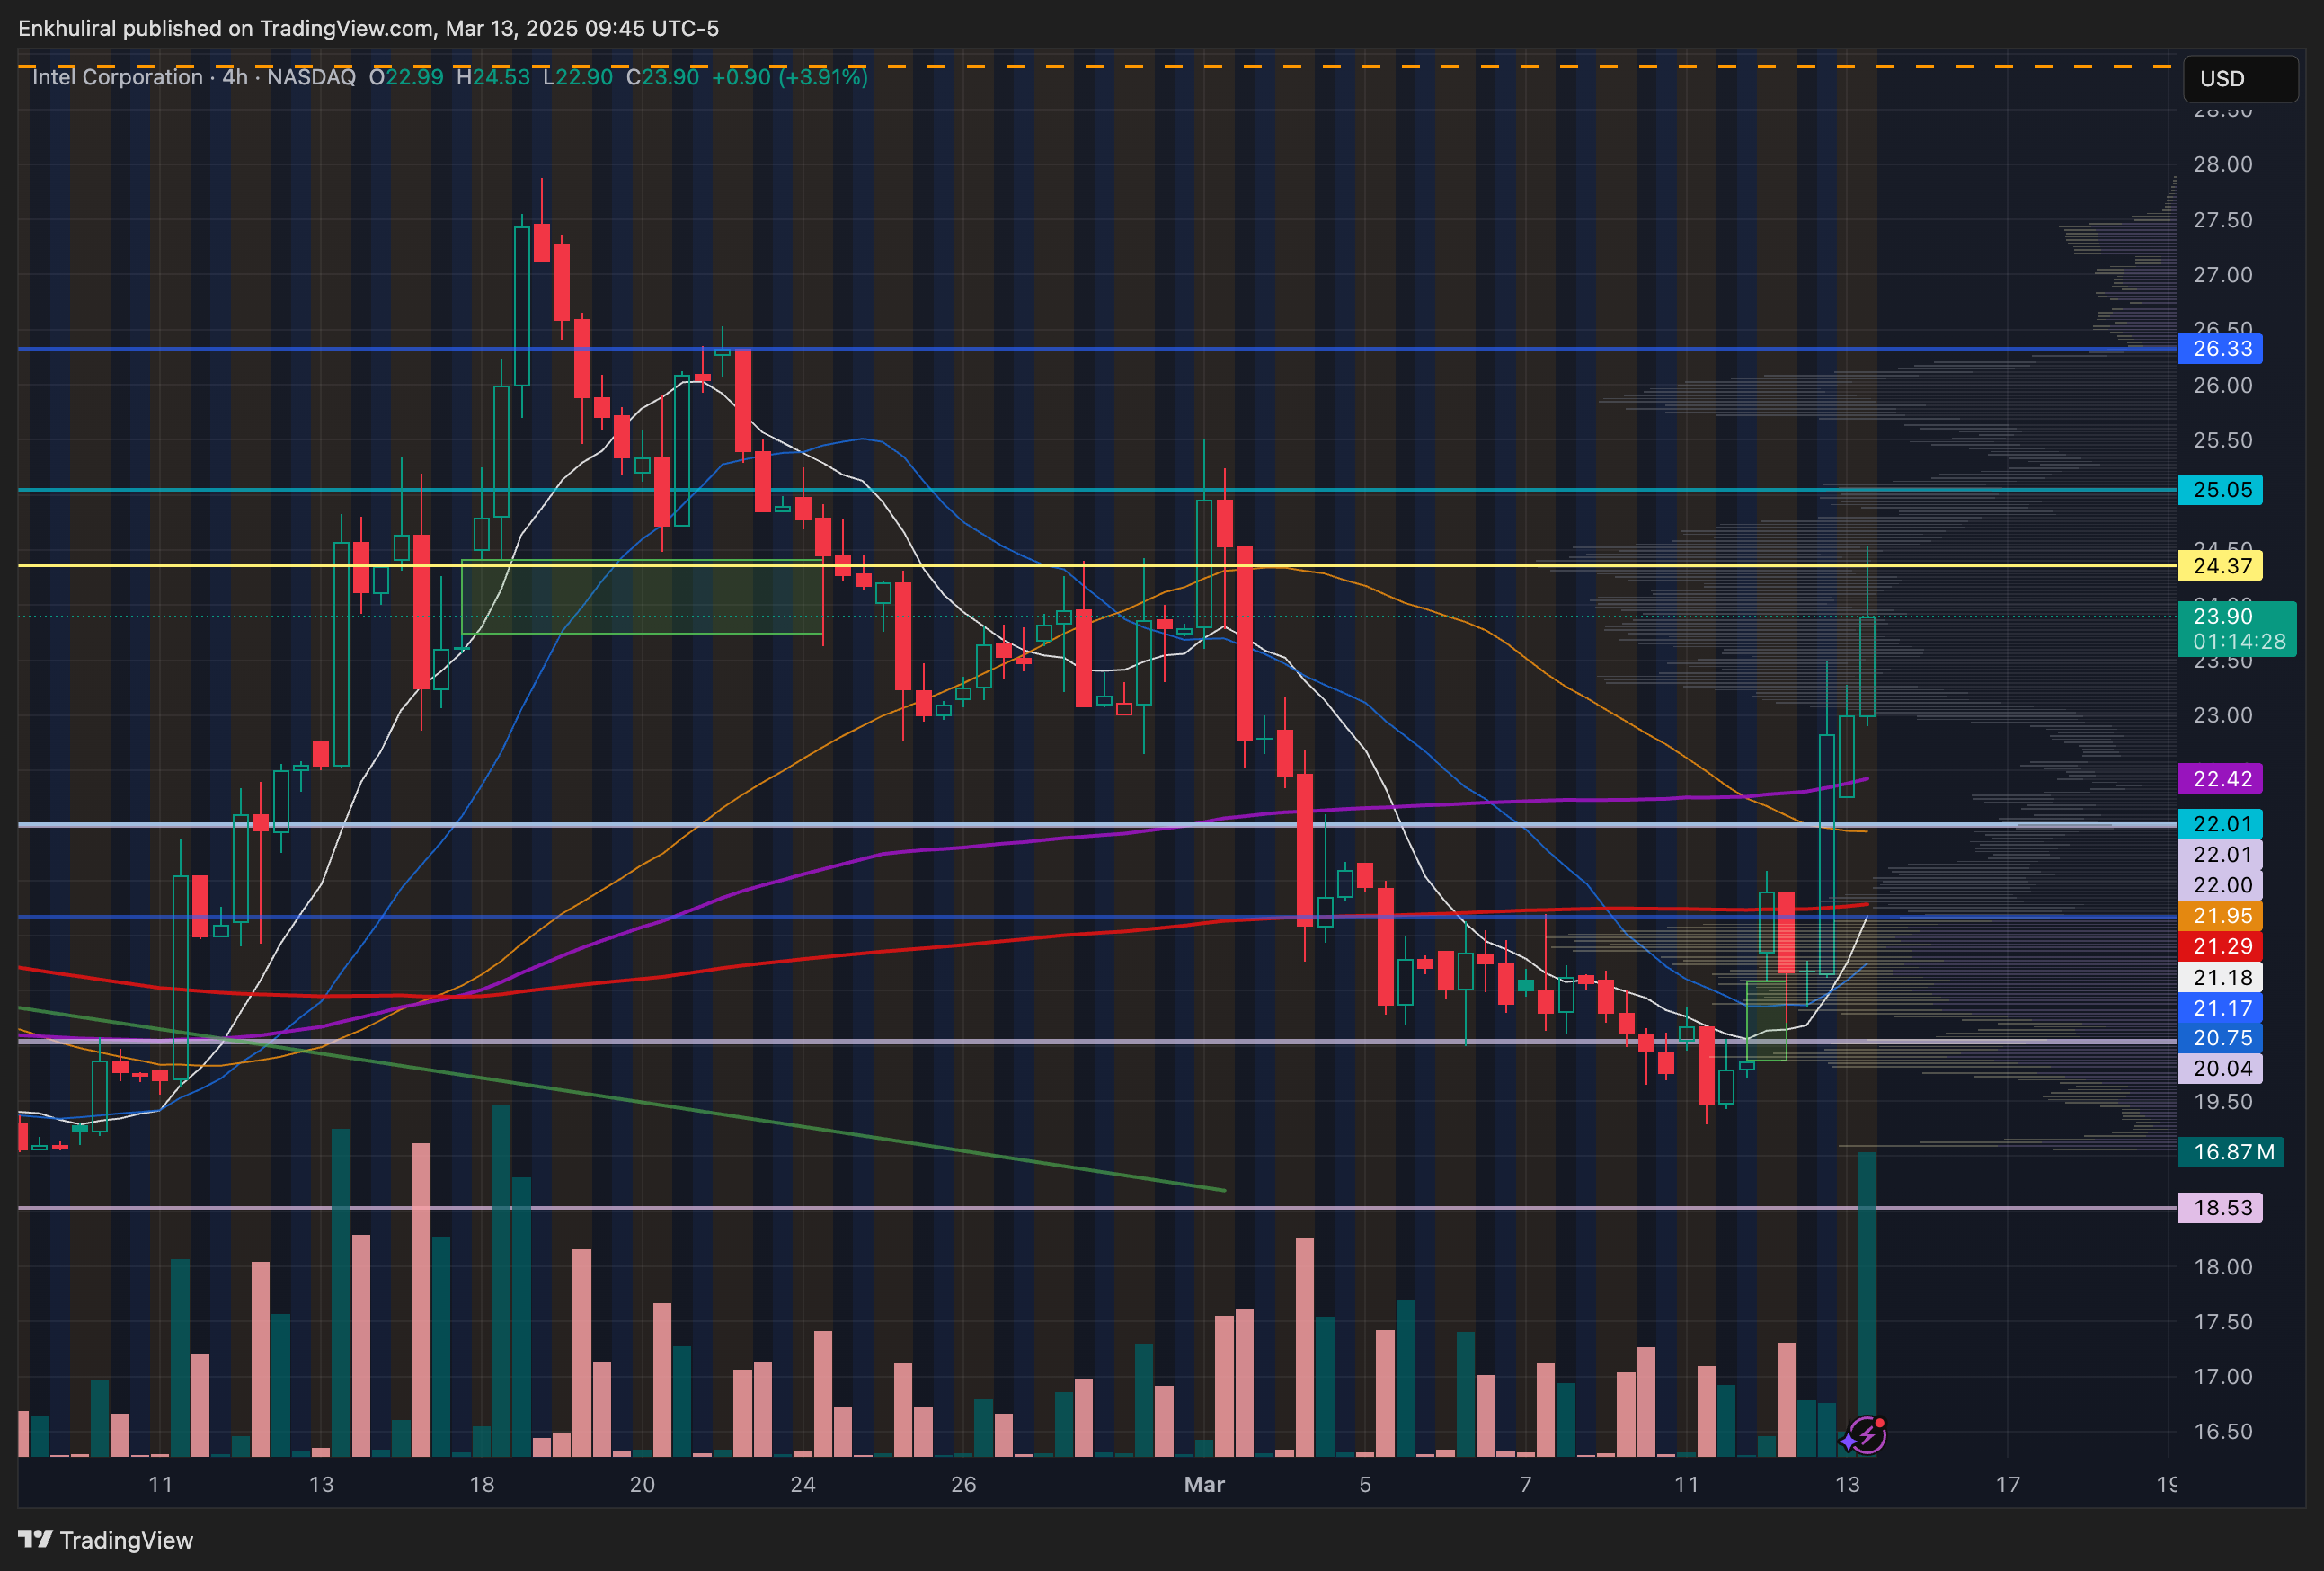Click the purple sparkle star icon near date 13

pyautogui.click(x=1848, y=1442)
